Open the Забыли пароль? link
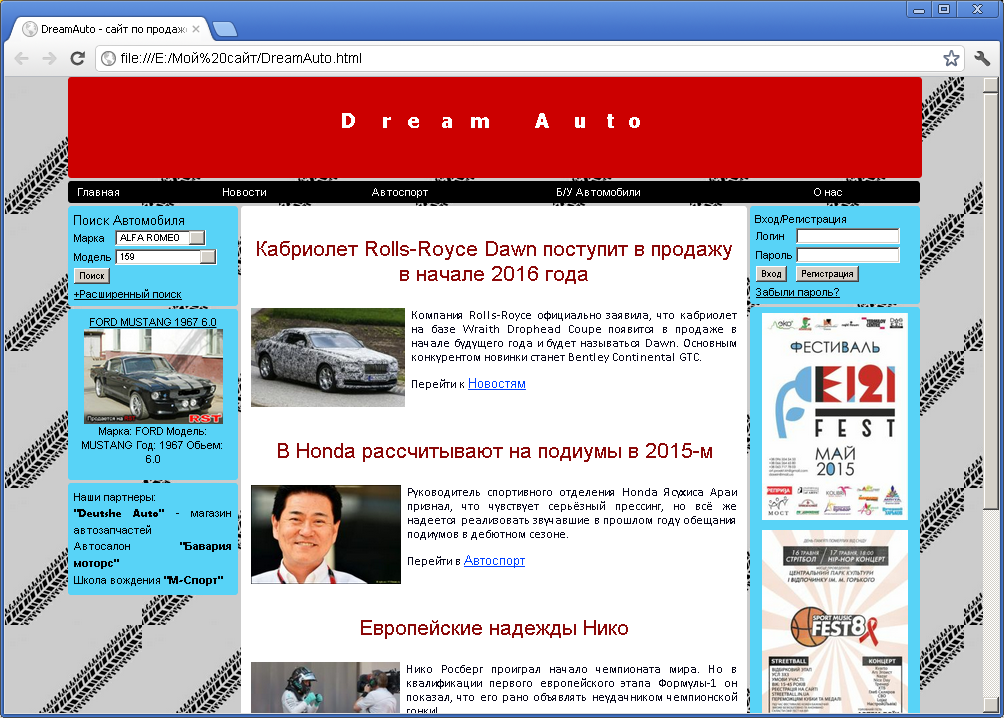1004x718 pixels. [797, 292]
